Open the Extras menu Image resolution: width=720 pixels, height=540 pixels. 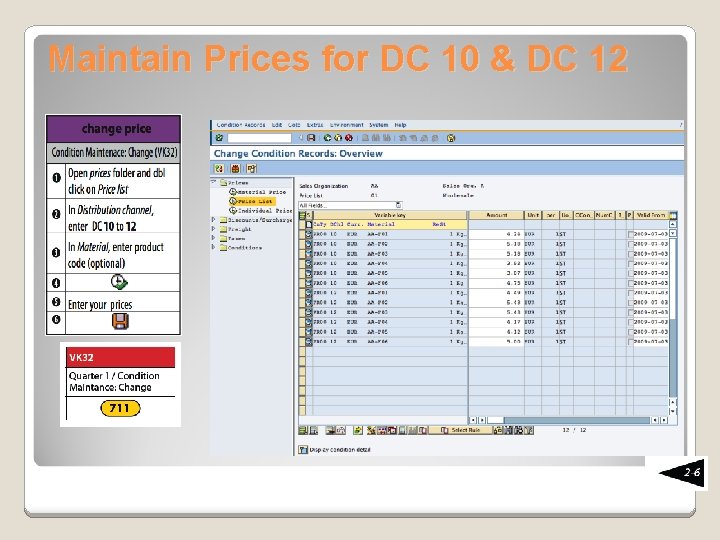(x=315, y=125)
